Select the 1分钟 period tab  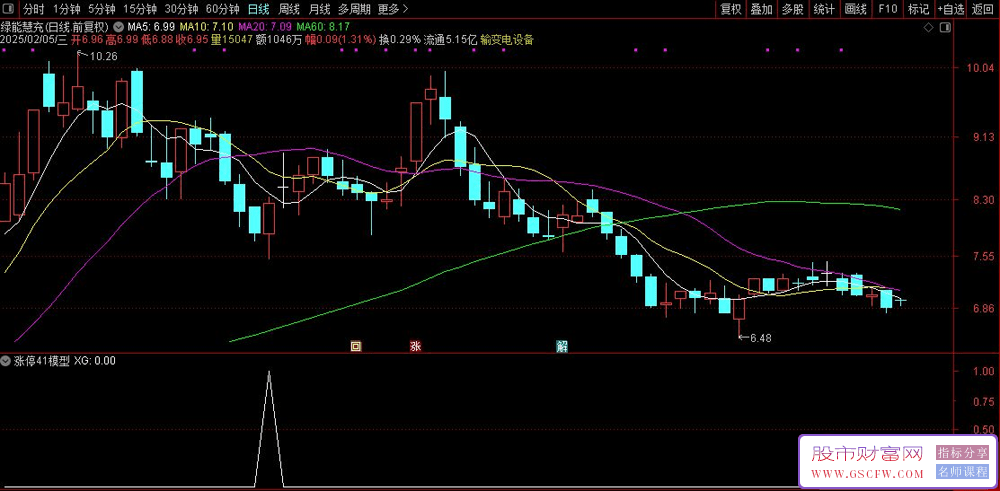pos(66,9)
